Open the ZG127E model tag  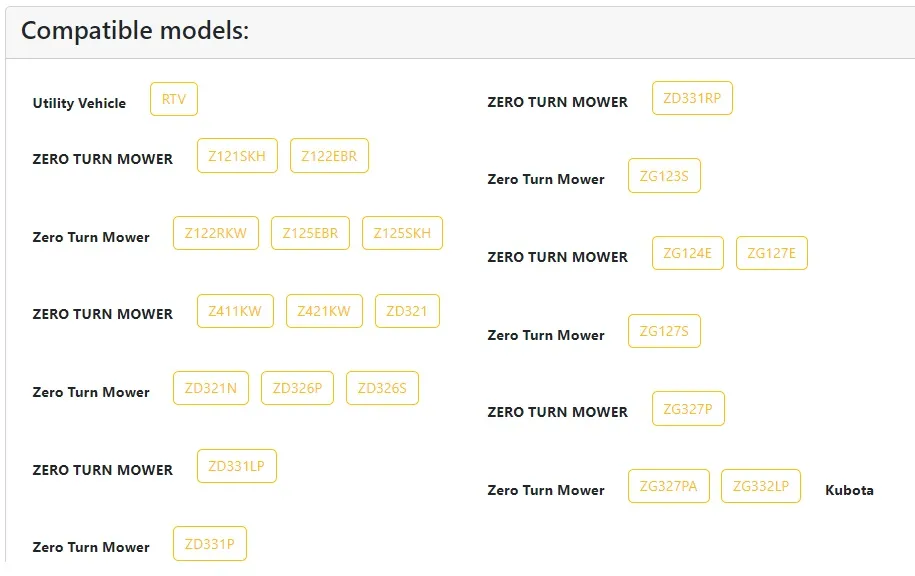771,253
